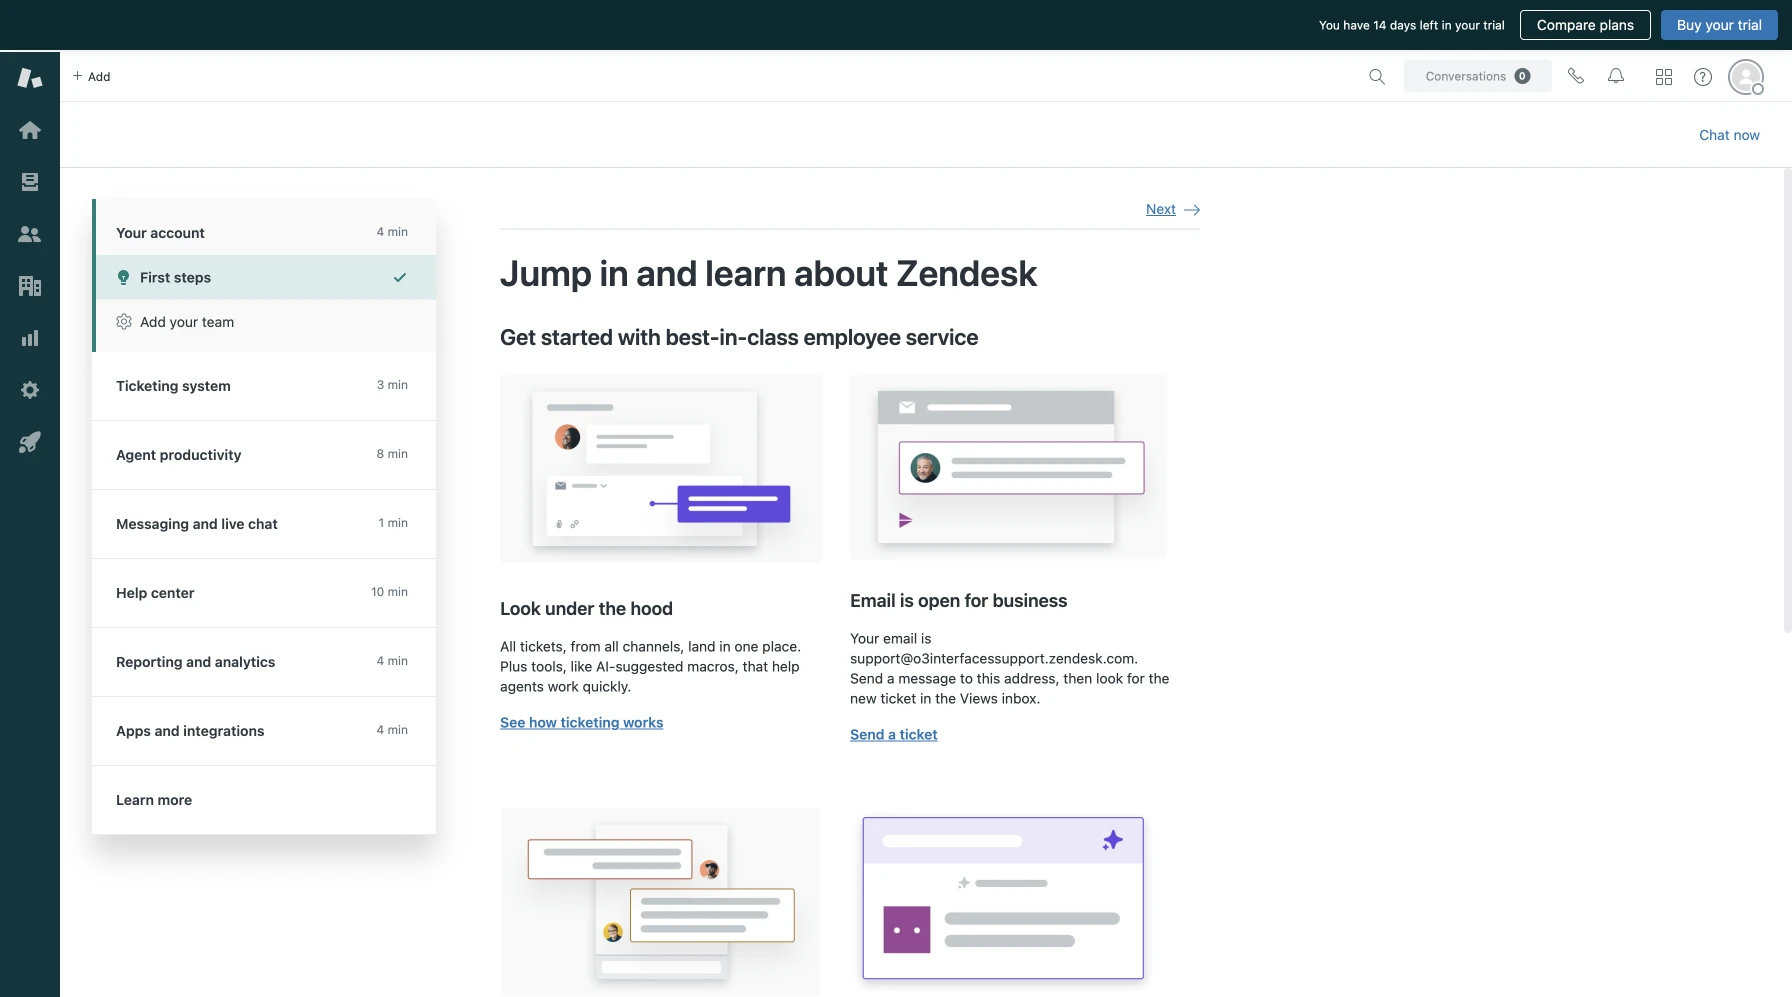Open the notifications bell icon
Screen dimensions: 1792x997
pos(1616,77)
